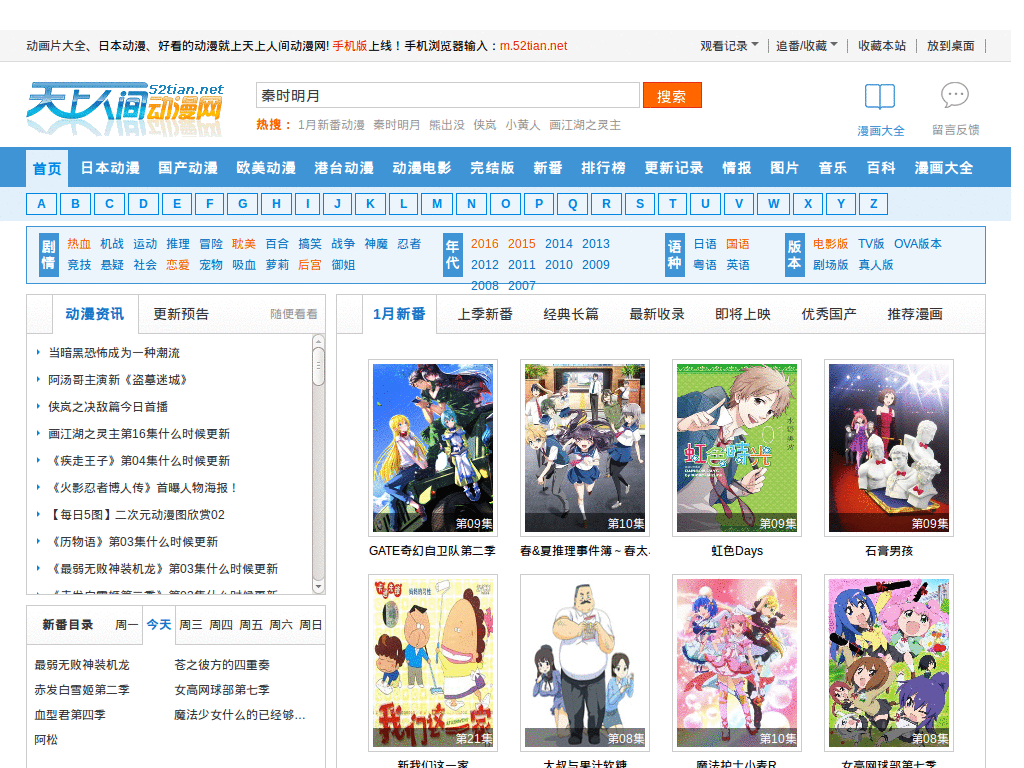Screen dimensions: 1024x768
Task: Open 最弱无败神装机龙 in schedule list
Action: click(x=82, y=665)
